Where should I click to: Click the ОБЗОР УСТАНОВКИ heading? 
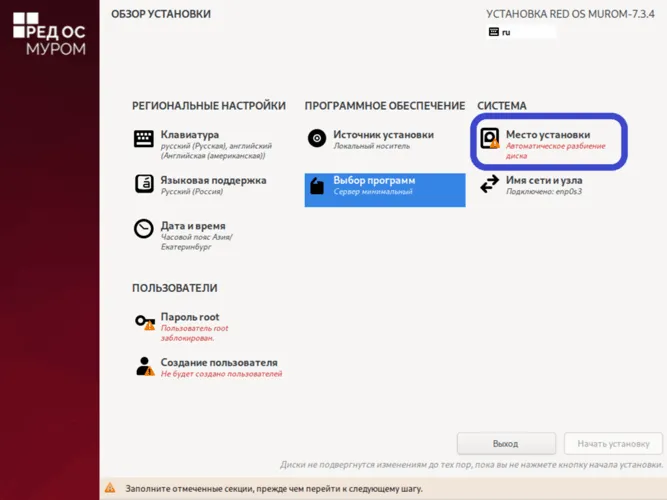pyautogui.click(x=161, y=14)
